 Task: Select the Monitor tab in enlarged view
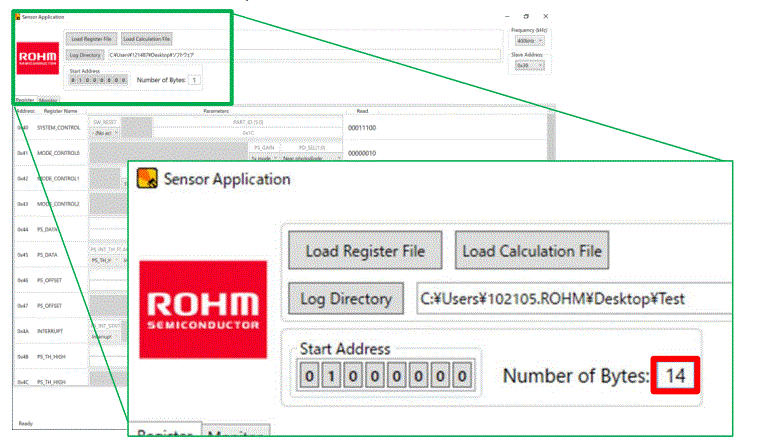point(236,431)
